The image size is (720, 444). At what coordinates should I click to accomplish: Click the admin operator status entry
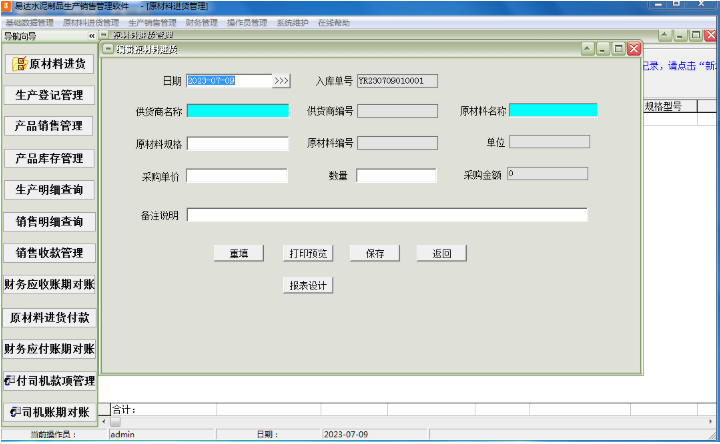click(x=122, y=434)
